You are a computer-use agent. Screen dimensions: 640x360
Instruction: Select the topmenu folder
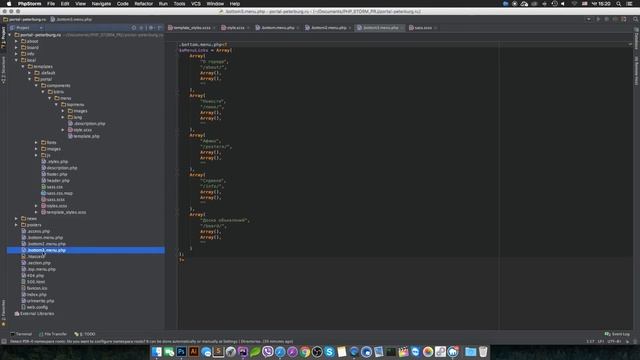(75, 104)
